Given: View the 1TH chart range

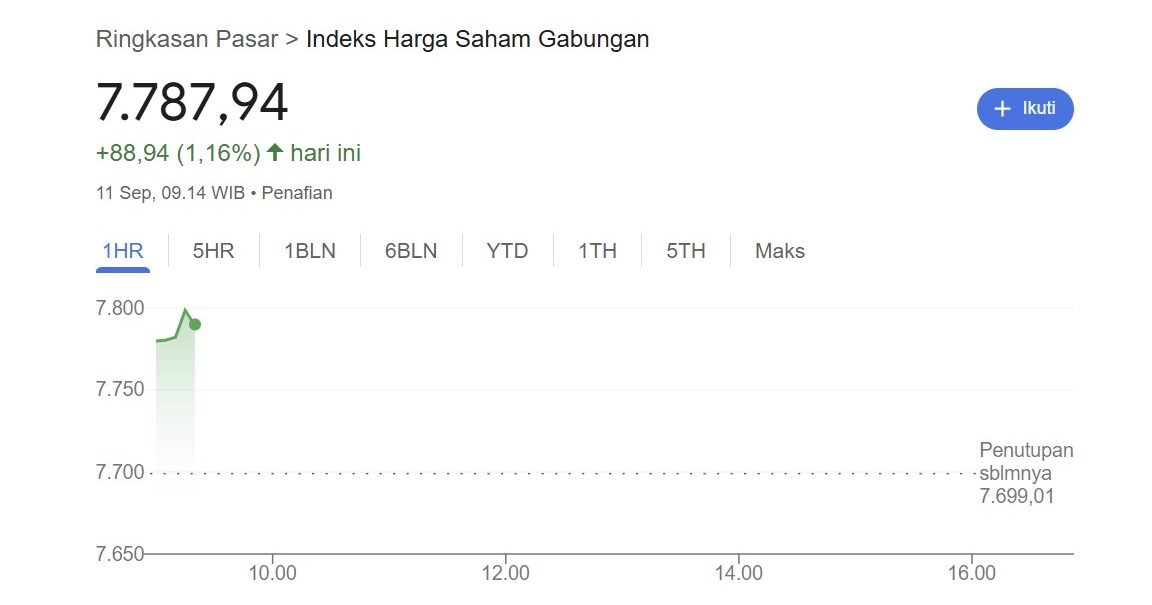Looking at the screenshot, I should click(x=597, y=251).
